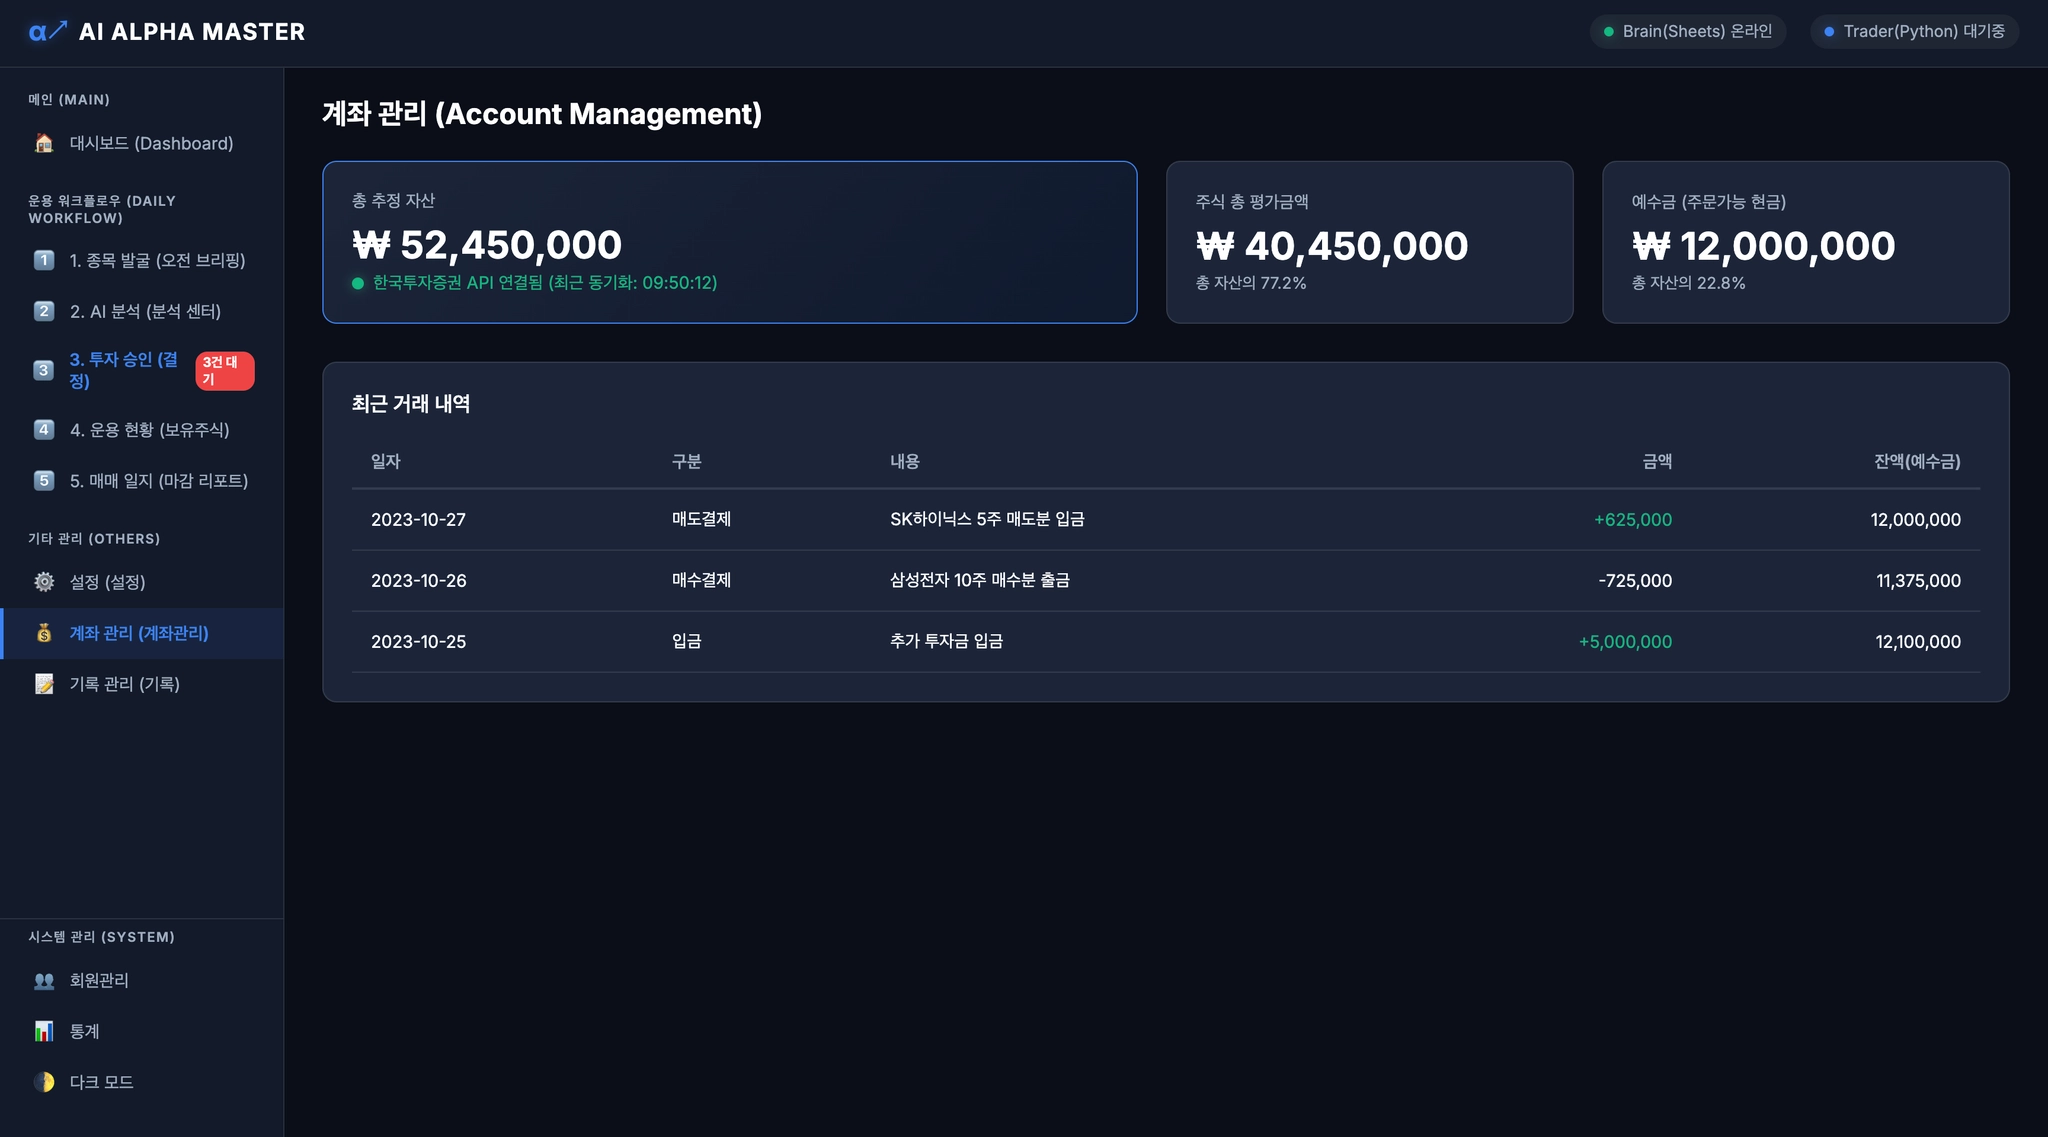
Task: Click the bar chart icon for 통계
Action: [44, 1031]
